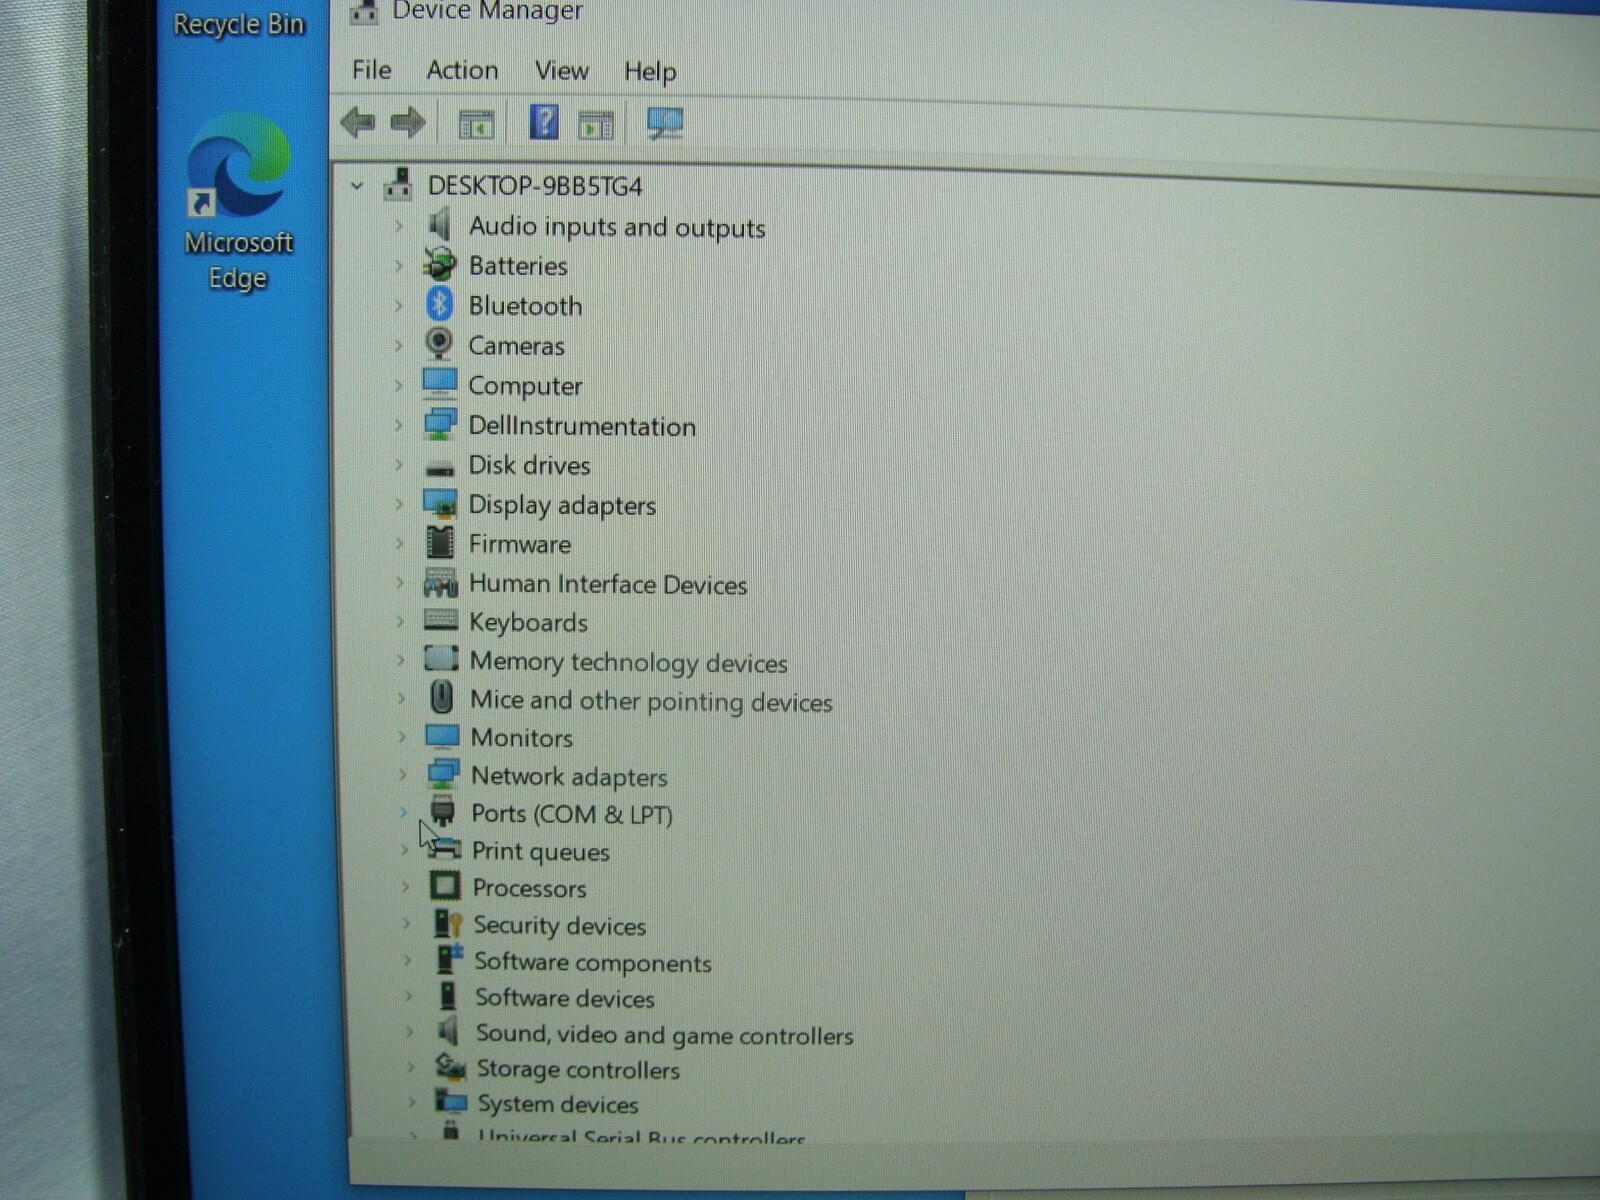1600x1200 pixels.
Task: Click the Computer monitor icon
Action: 440,383
